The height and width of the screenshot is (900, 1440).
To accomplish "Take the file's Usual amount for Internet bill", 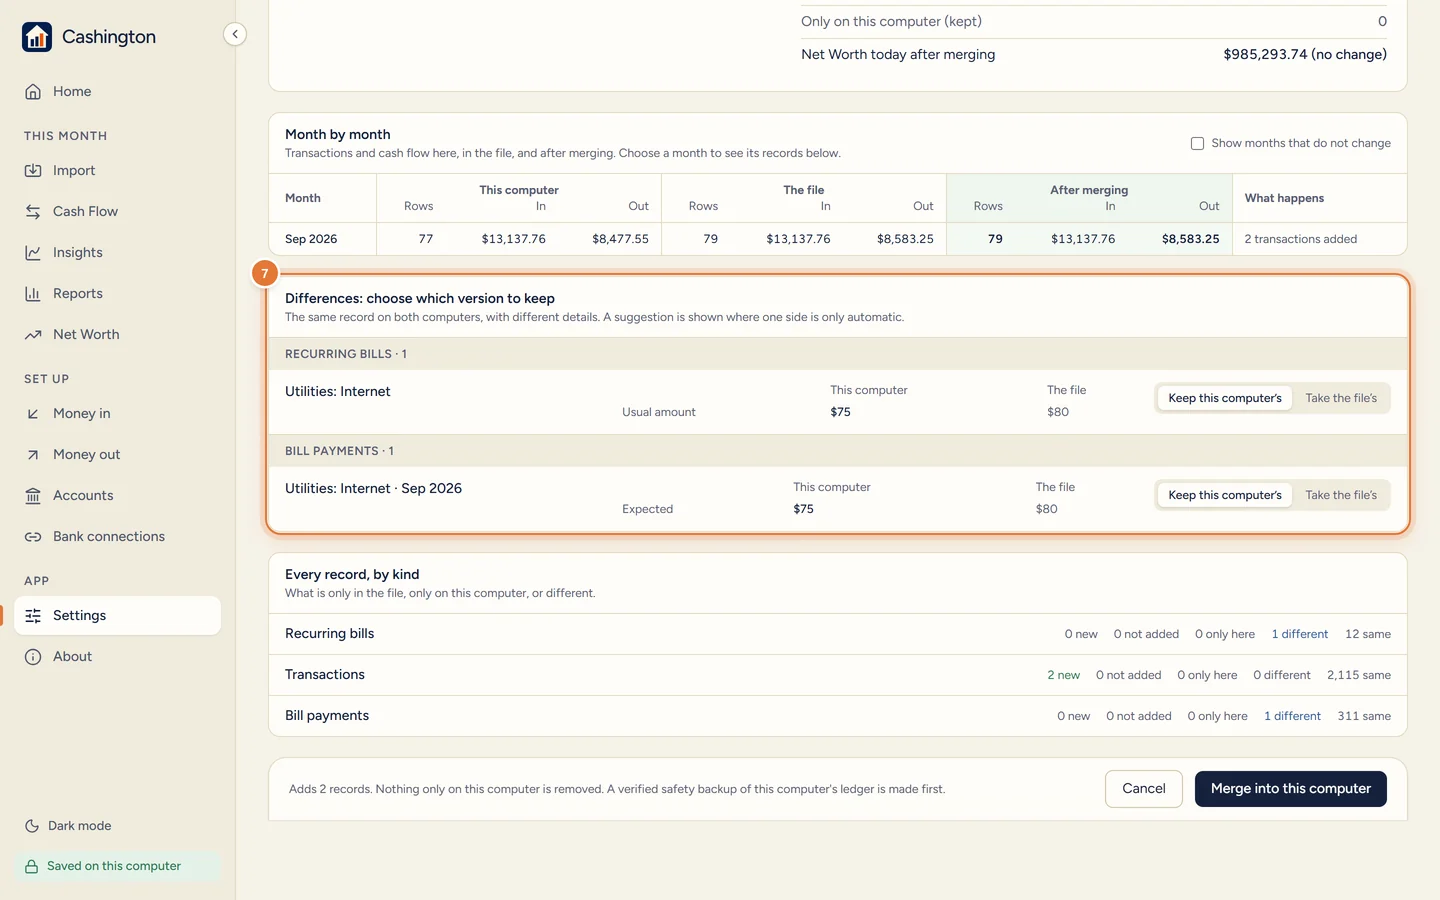I will (1341, 398).
